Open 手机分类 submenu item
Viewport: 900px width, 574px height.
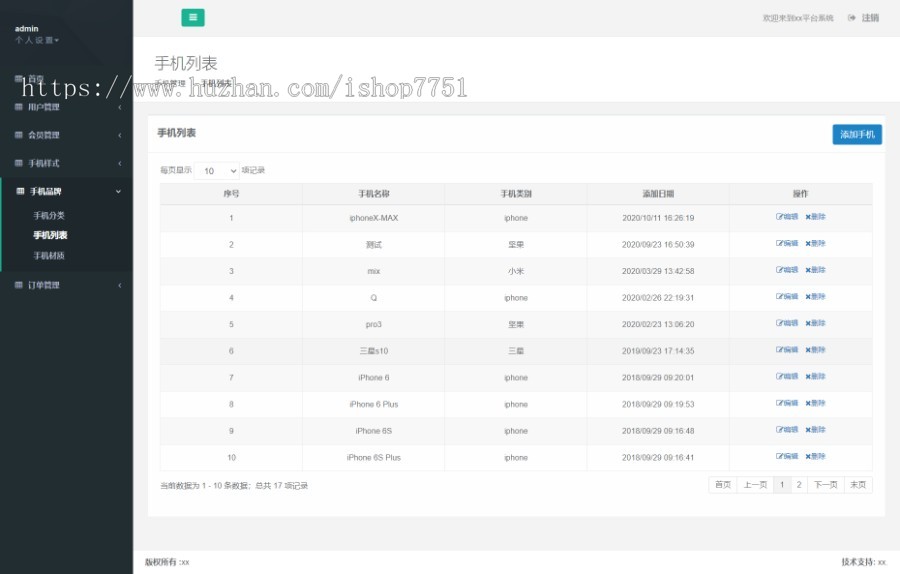pyautogui.click(x=49, y=215)
